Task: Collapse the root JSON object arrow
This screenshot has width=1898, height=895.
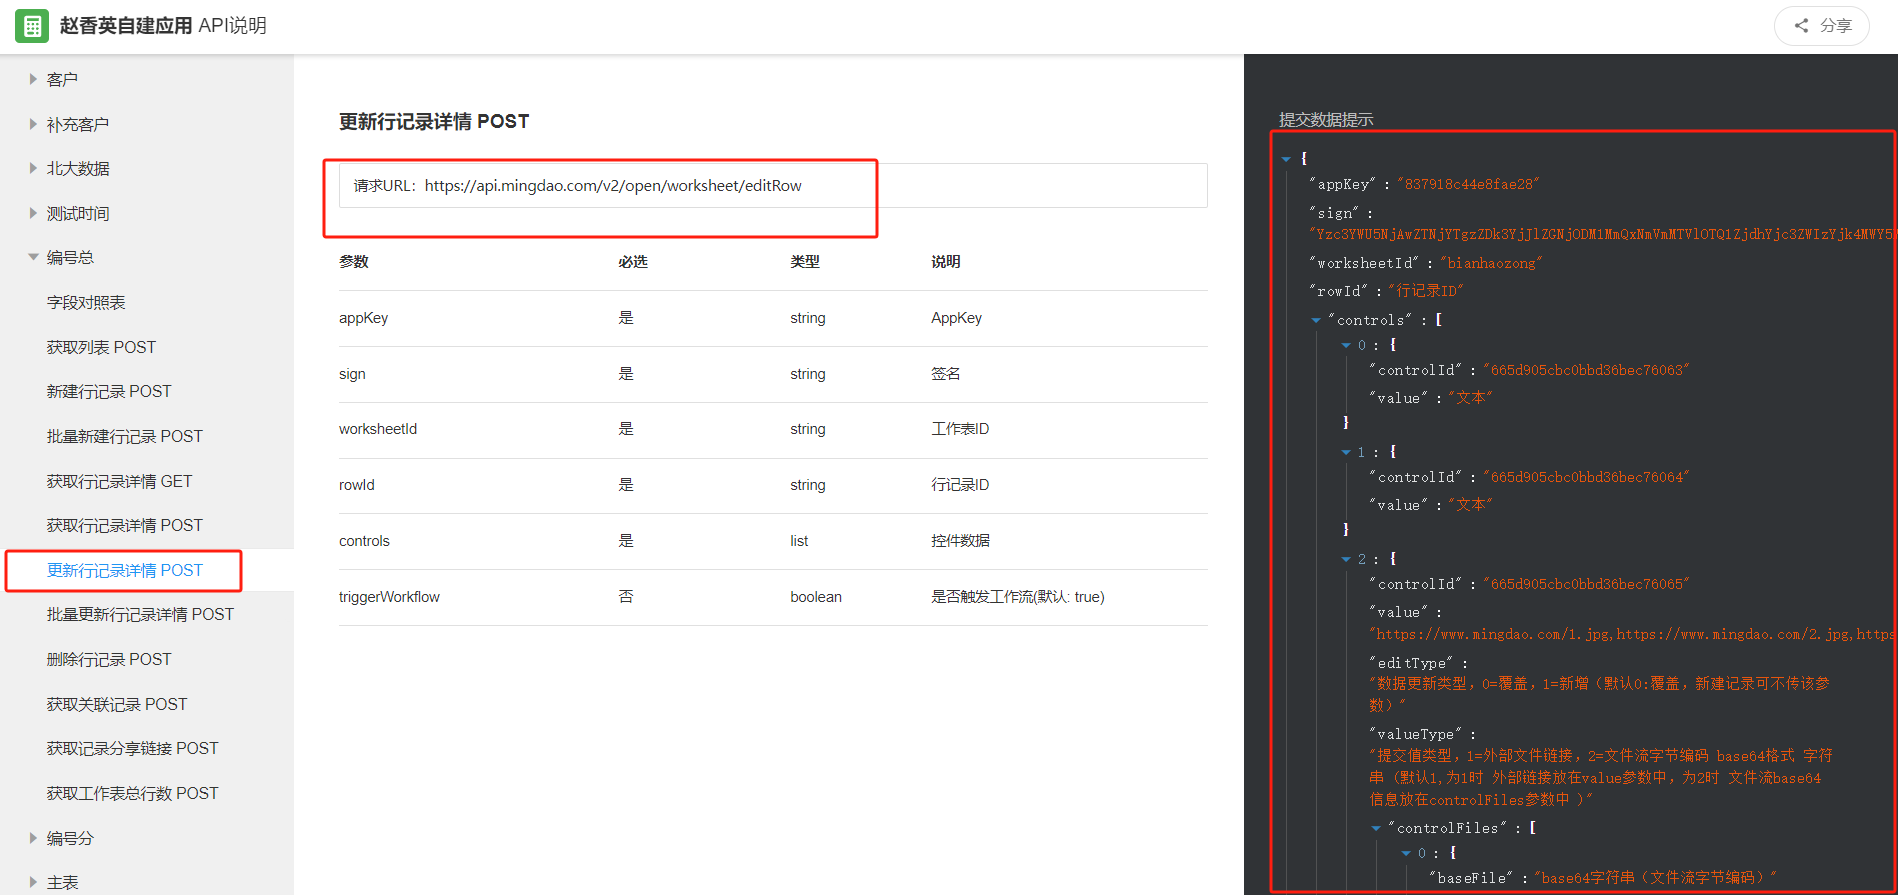Action: [x=1286, y=159]
